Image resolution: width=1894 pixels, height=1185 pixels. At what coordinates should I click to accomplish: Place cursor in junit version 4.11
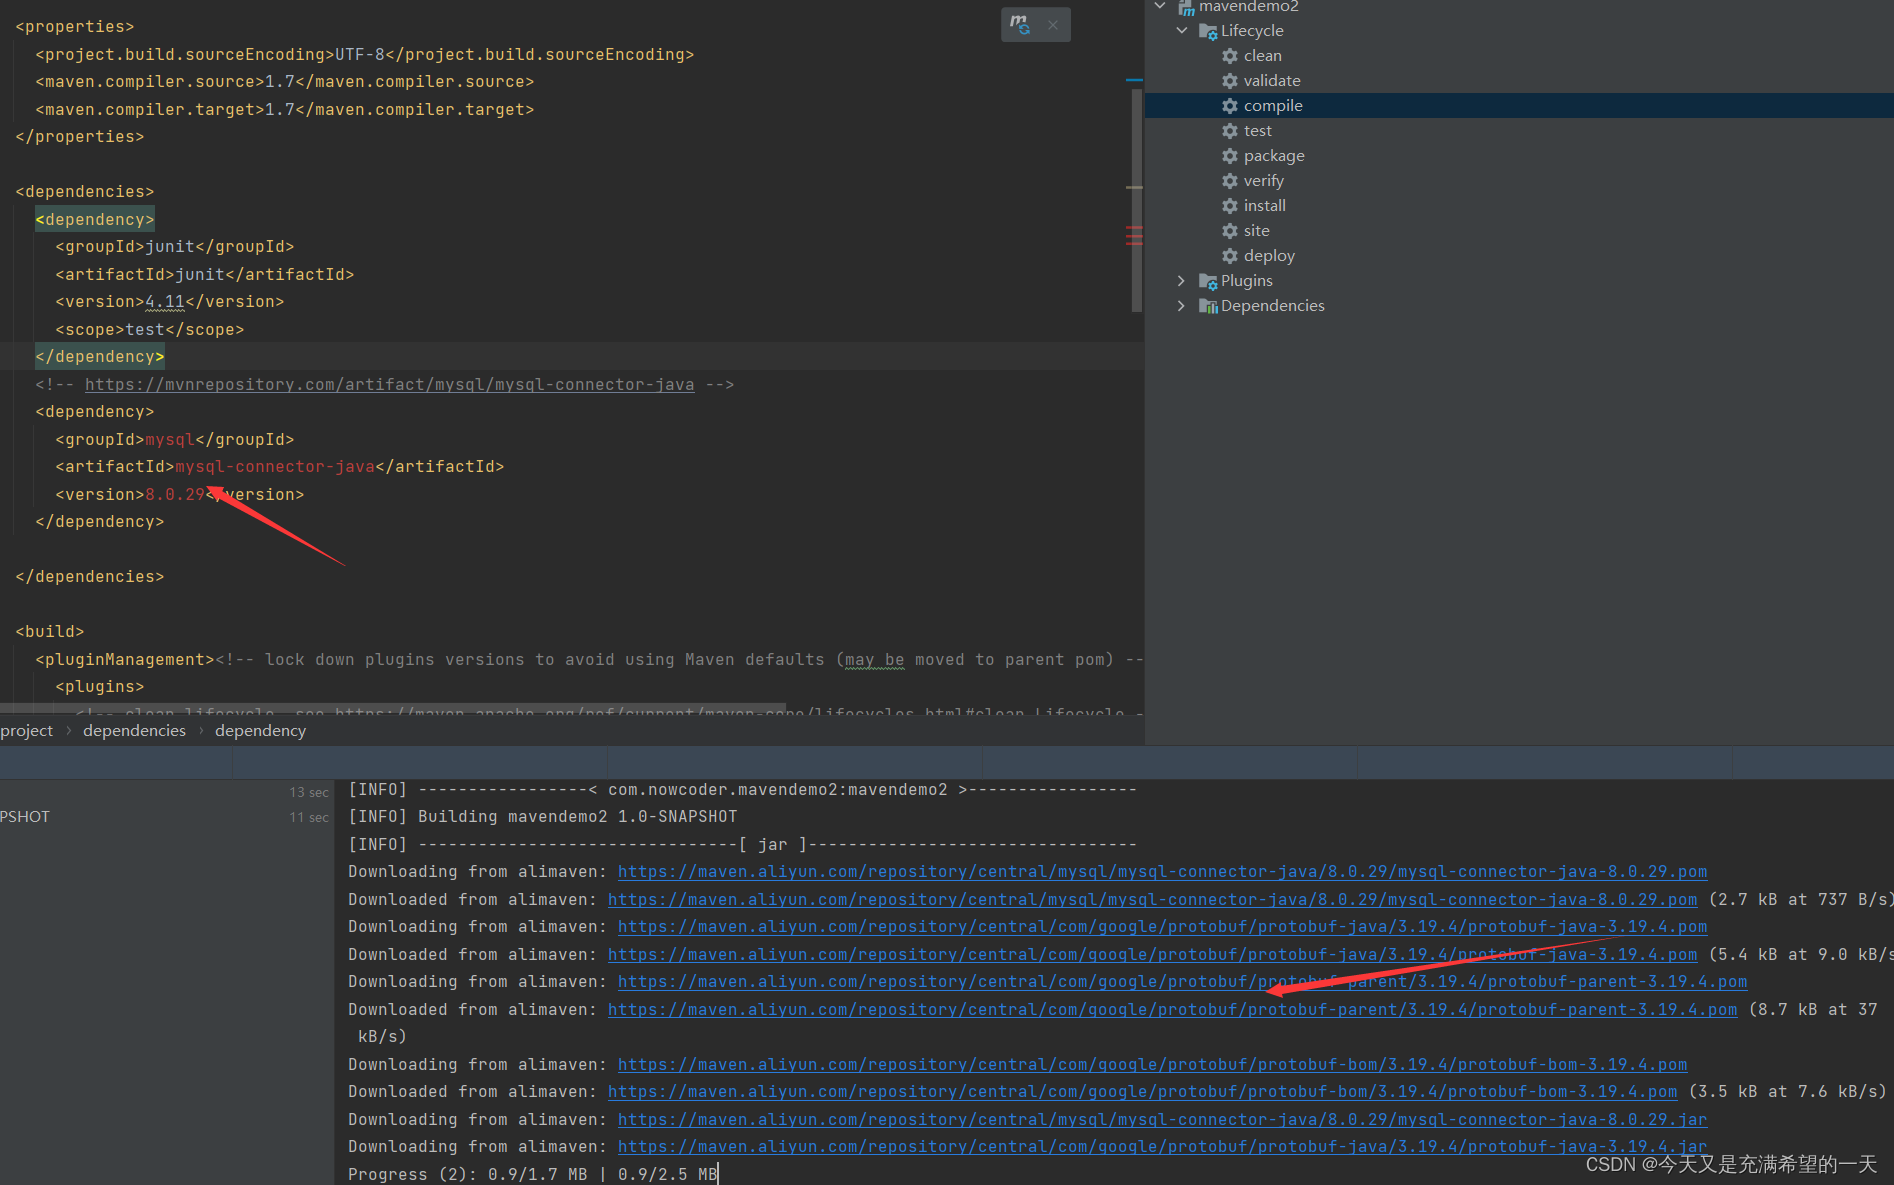165,302
